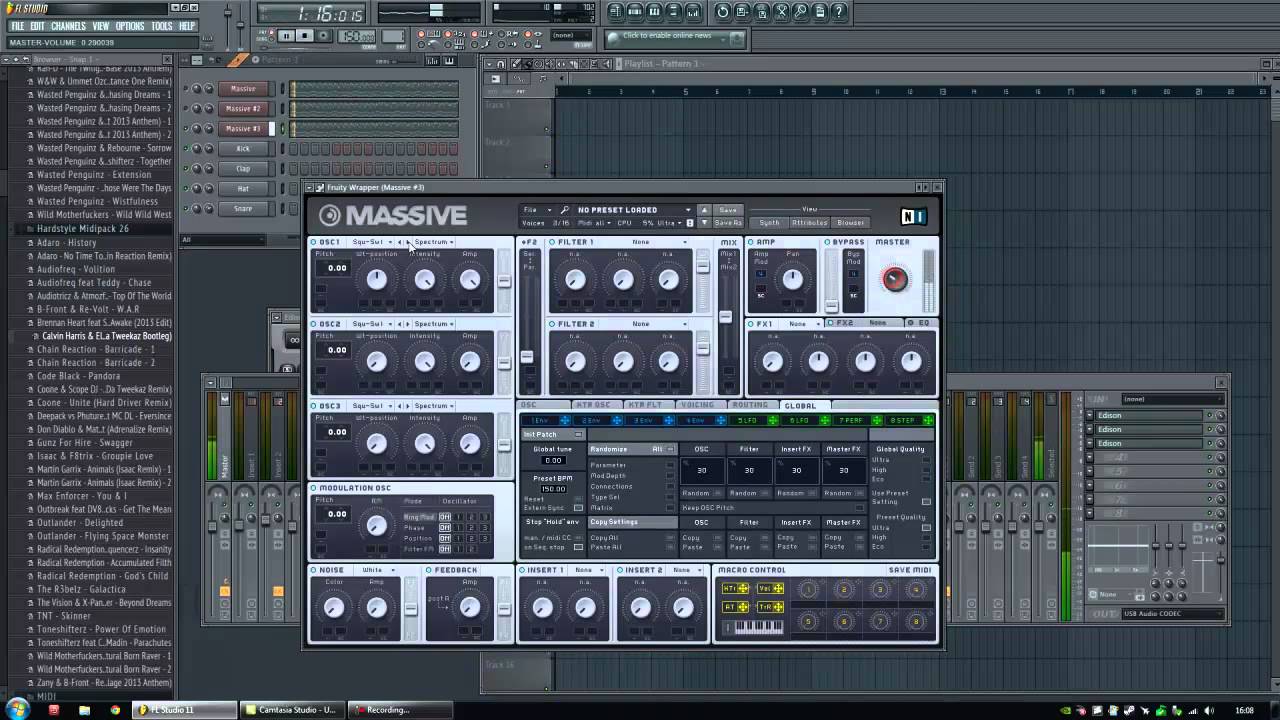This screenshot has width=1280, height=720.
Task: Open the NO PRESET LOADED preset dropdown
Action: pyautogui.click(x=633, y=210)
